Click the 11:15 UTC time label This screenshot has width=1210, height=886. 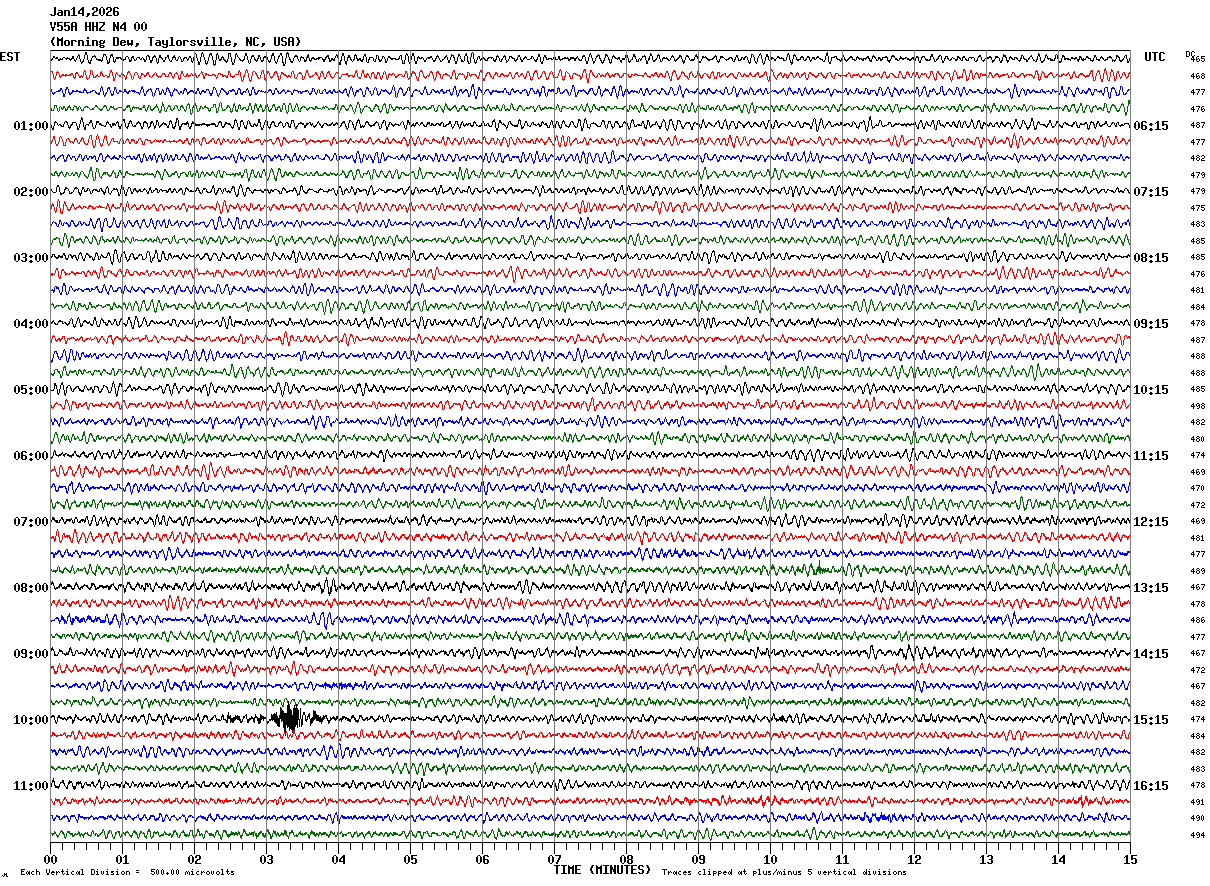pos(1151,456)
